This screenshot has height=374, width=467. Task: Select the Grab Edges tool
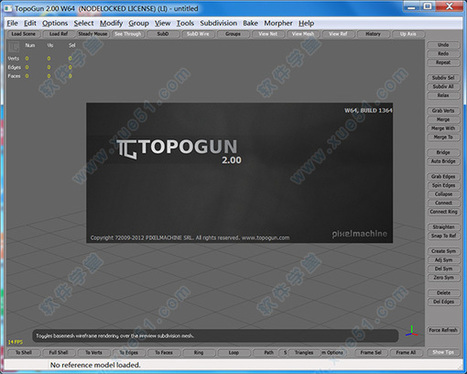point(443,177)
